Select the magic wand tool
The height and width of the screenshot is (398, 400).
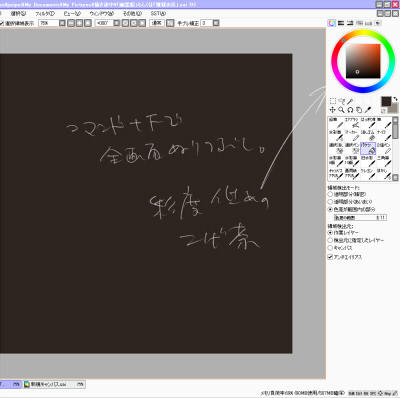pyautogui.click(x=350, y=101)
